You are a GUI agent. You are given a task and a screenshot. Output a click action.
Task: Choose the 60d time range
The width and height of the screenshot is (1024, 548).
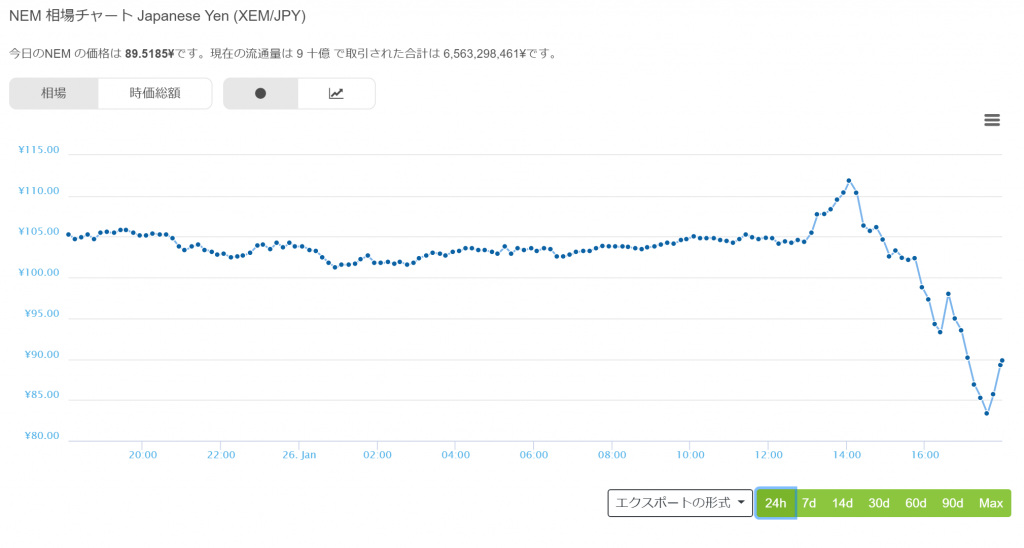[x=916, y=503]
